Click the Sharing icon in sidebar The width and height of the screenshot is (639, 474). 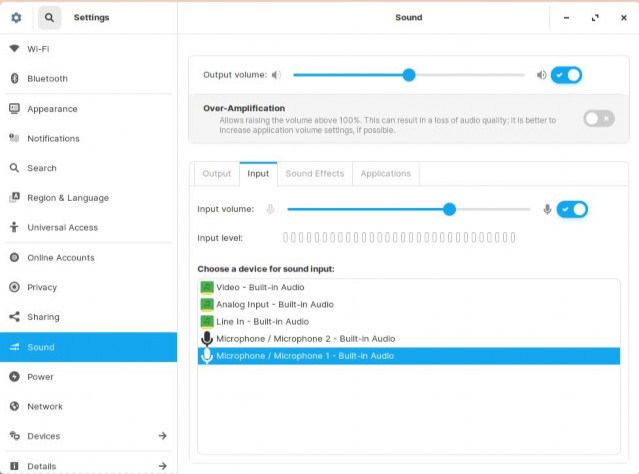14,317
